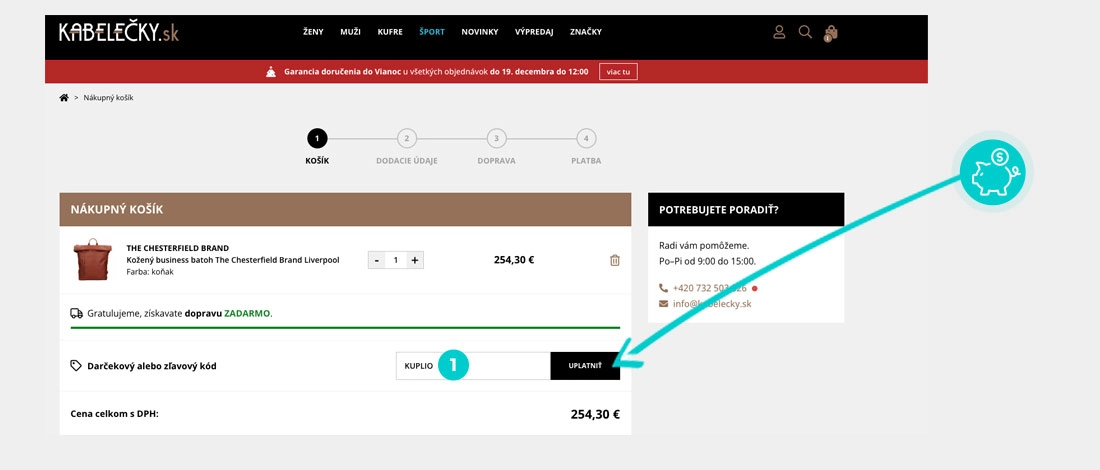Click the +420 phone number link
Viewport: 1100px width, 470px height.
tap(709, 288)
